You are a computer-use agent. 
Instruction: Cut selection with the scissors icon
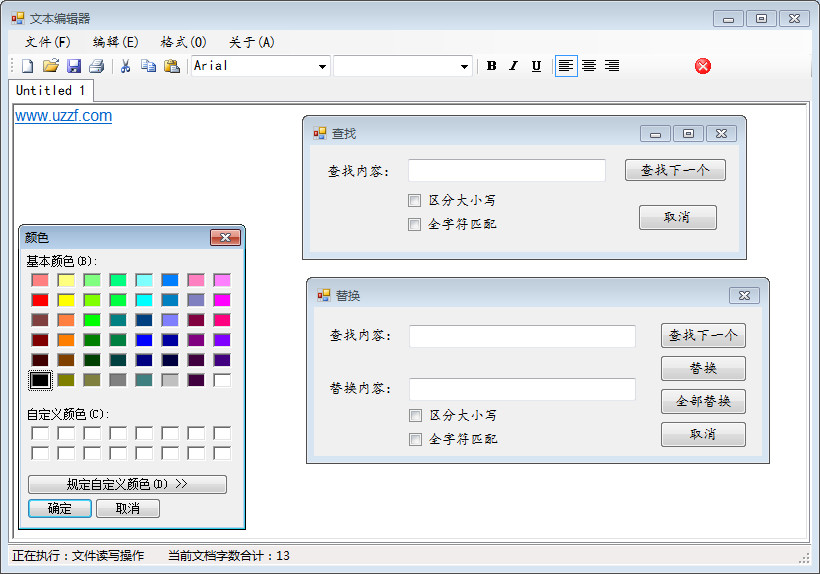pos(126,66)
